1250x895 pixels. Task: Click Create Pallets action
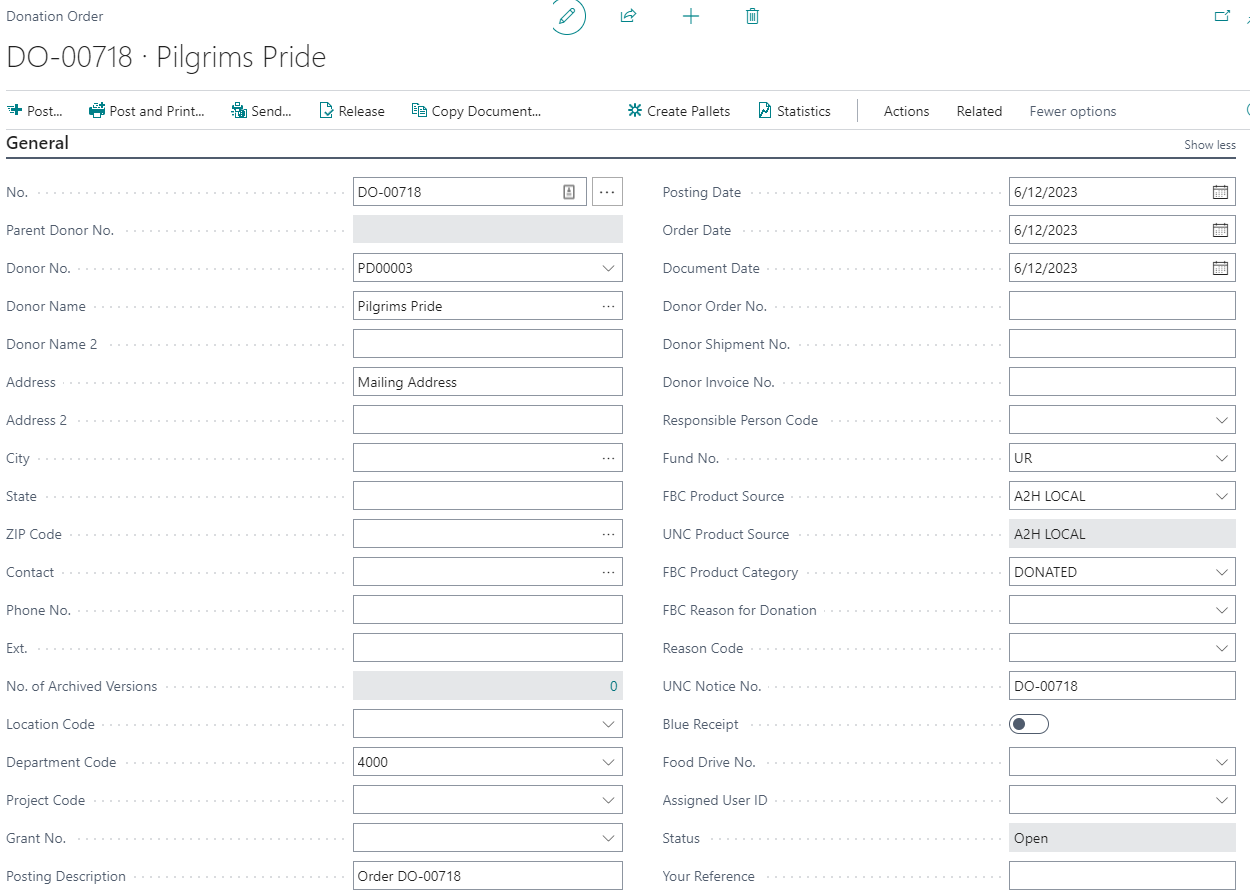pyautogui.click(x=679, y=111)
